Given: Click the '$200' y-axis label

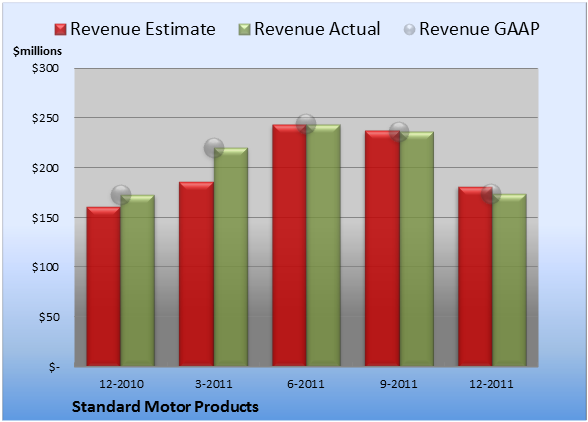Looking at the screenshot, I should click(x=45, y=168).
